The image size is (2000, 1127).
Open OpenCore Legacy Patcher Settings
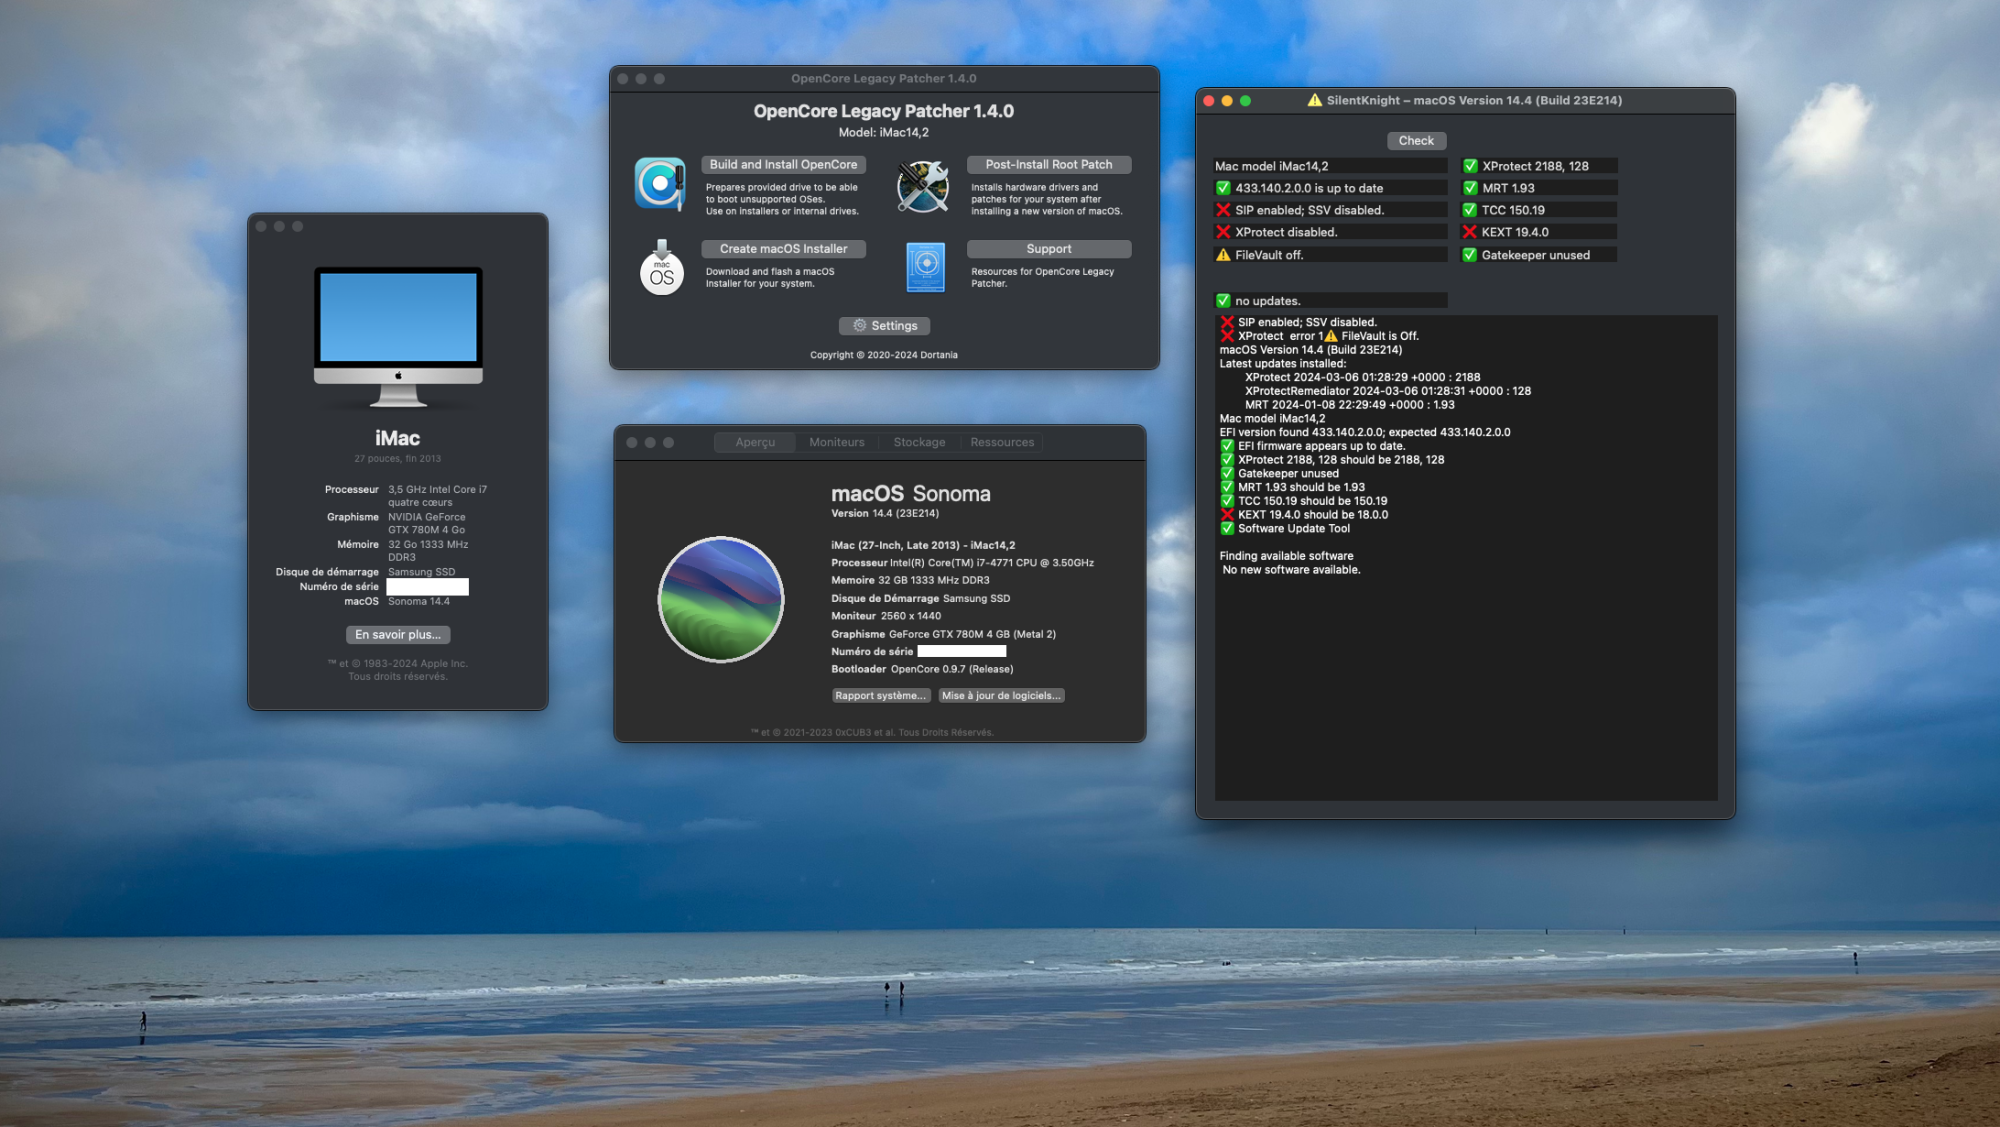click(884, 326)
